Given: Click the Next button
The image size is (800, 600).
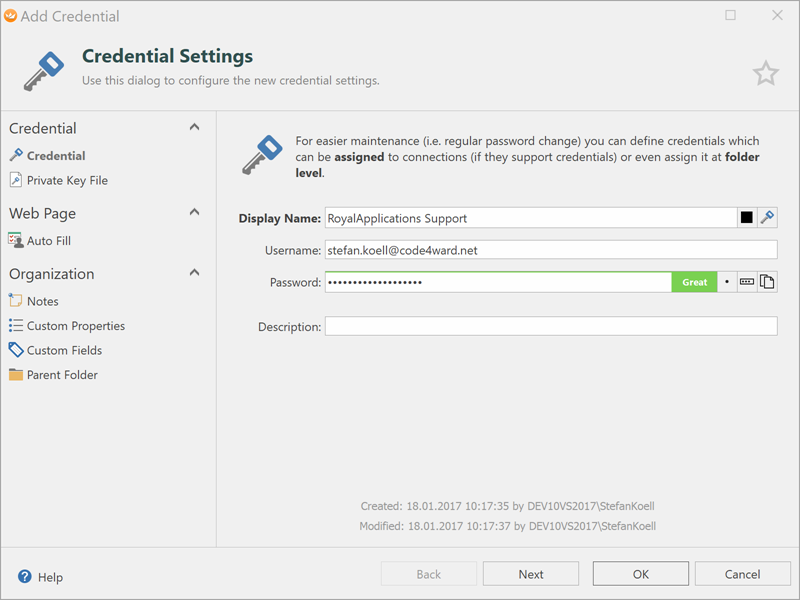Looking at the screenshot, I should click(x=531, y=574).
